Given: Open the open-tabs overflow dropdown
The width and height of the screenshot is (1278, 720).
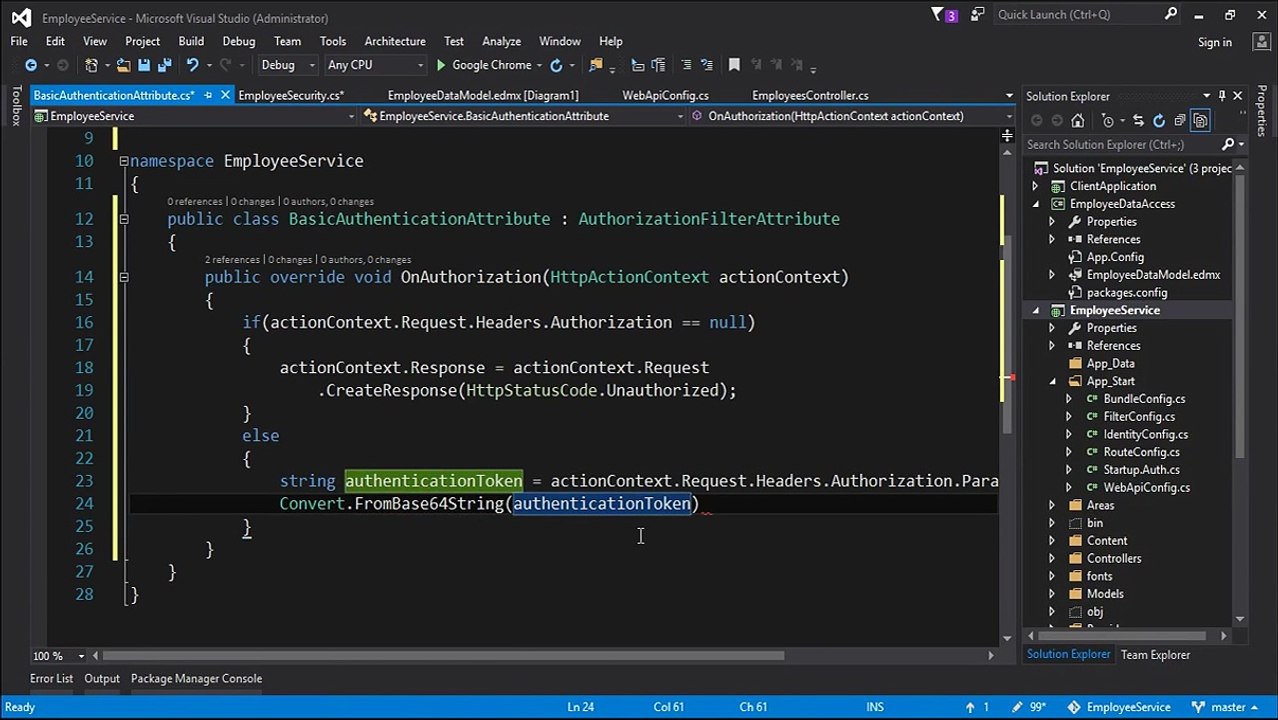Looking at the screenshot, I should click(x=1009, y=96).
